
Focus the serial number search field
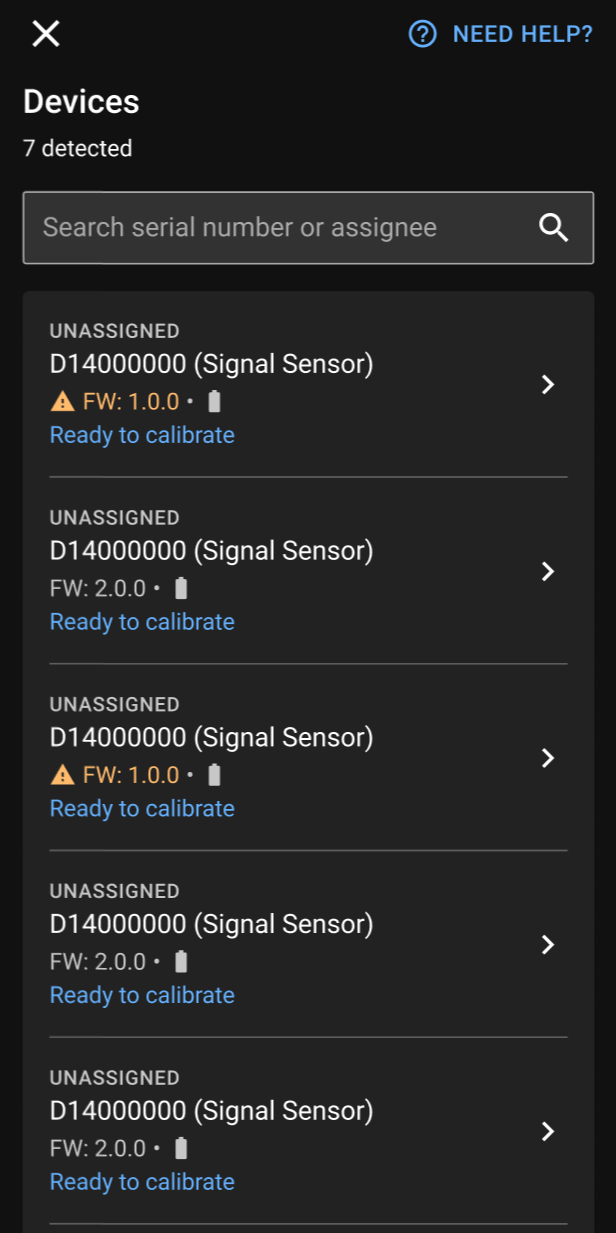coord(280,228)
